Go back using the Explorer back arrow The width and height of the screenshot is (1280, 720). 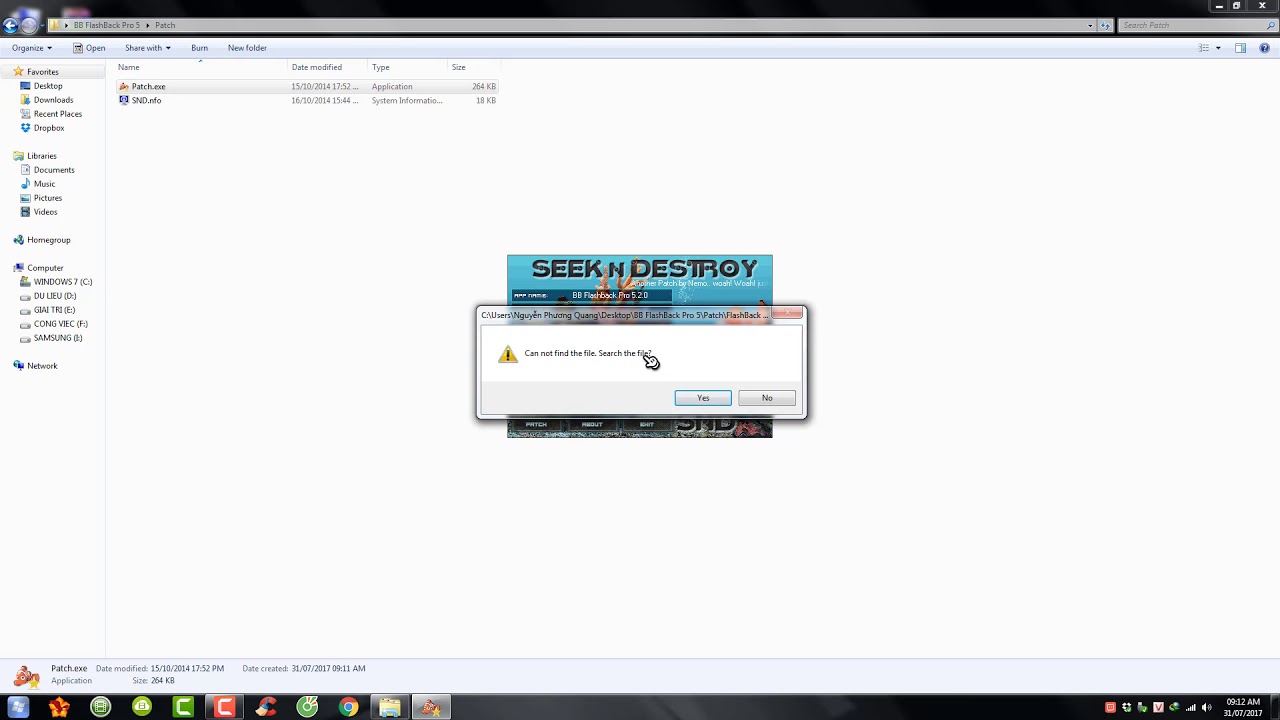(11, 25)
